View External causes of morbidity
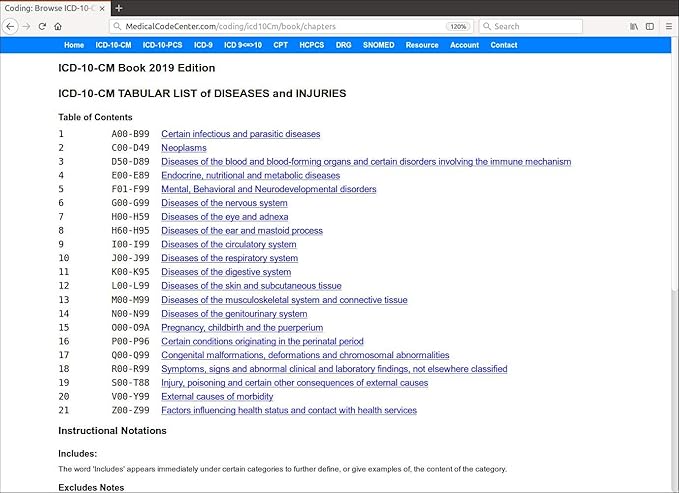Screen dimensions: 679x493 217,396
